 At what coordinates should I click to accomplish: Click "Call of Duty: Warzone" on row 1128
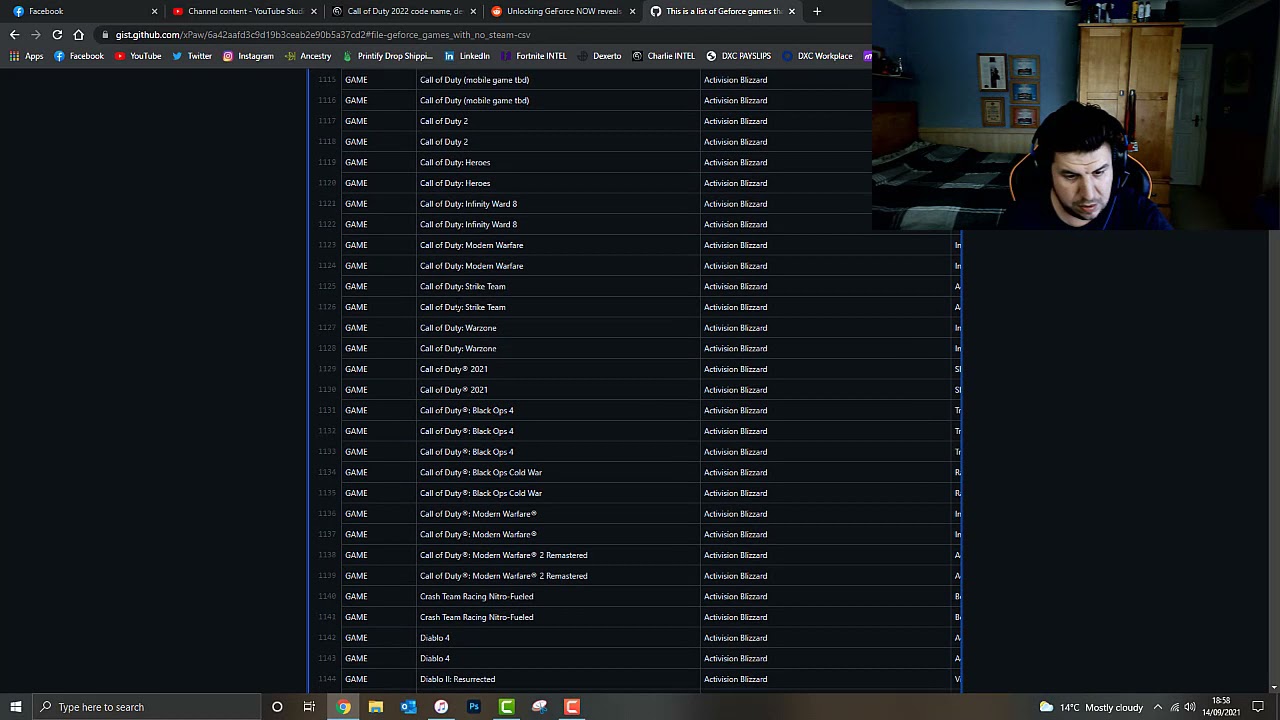point(458,349)
